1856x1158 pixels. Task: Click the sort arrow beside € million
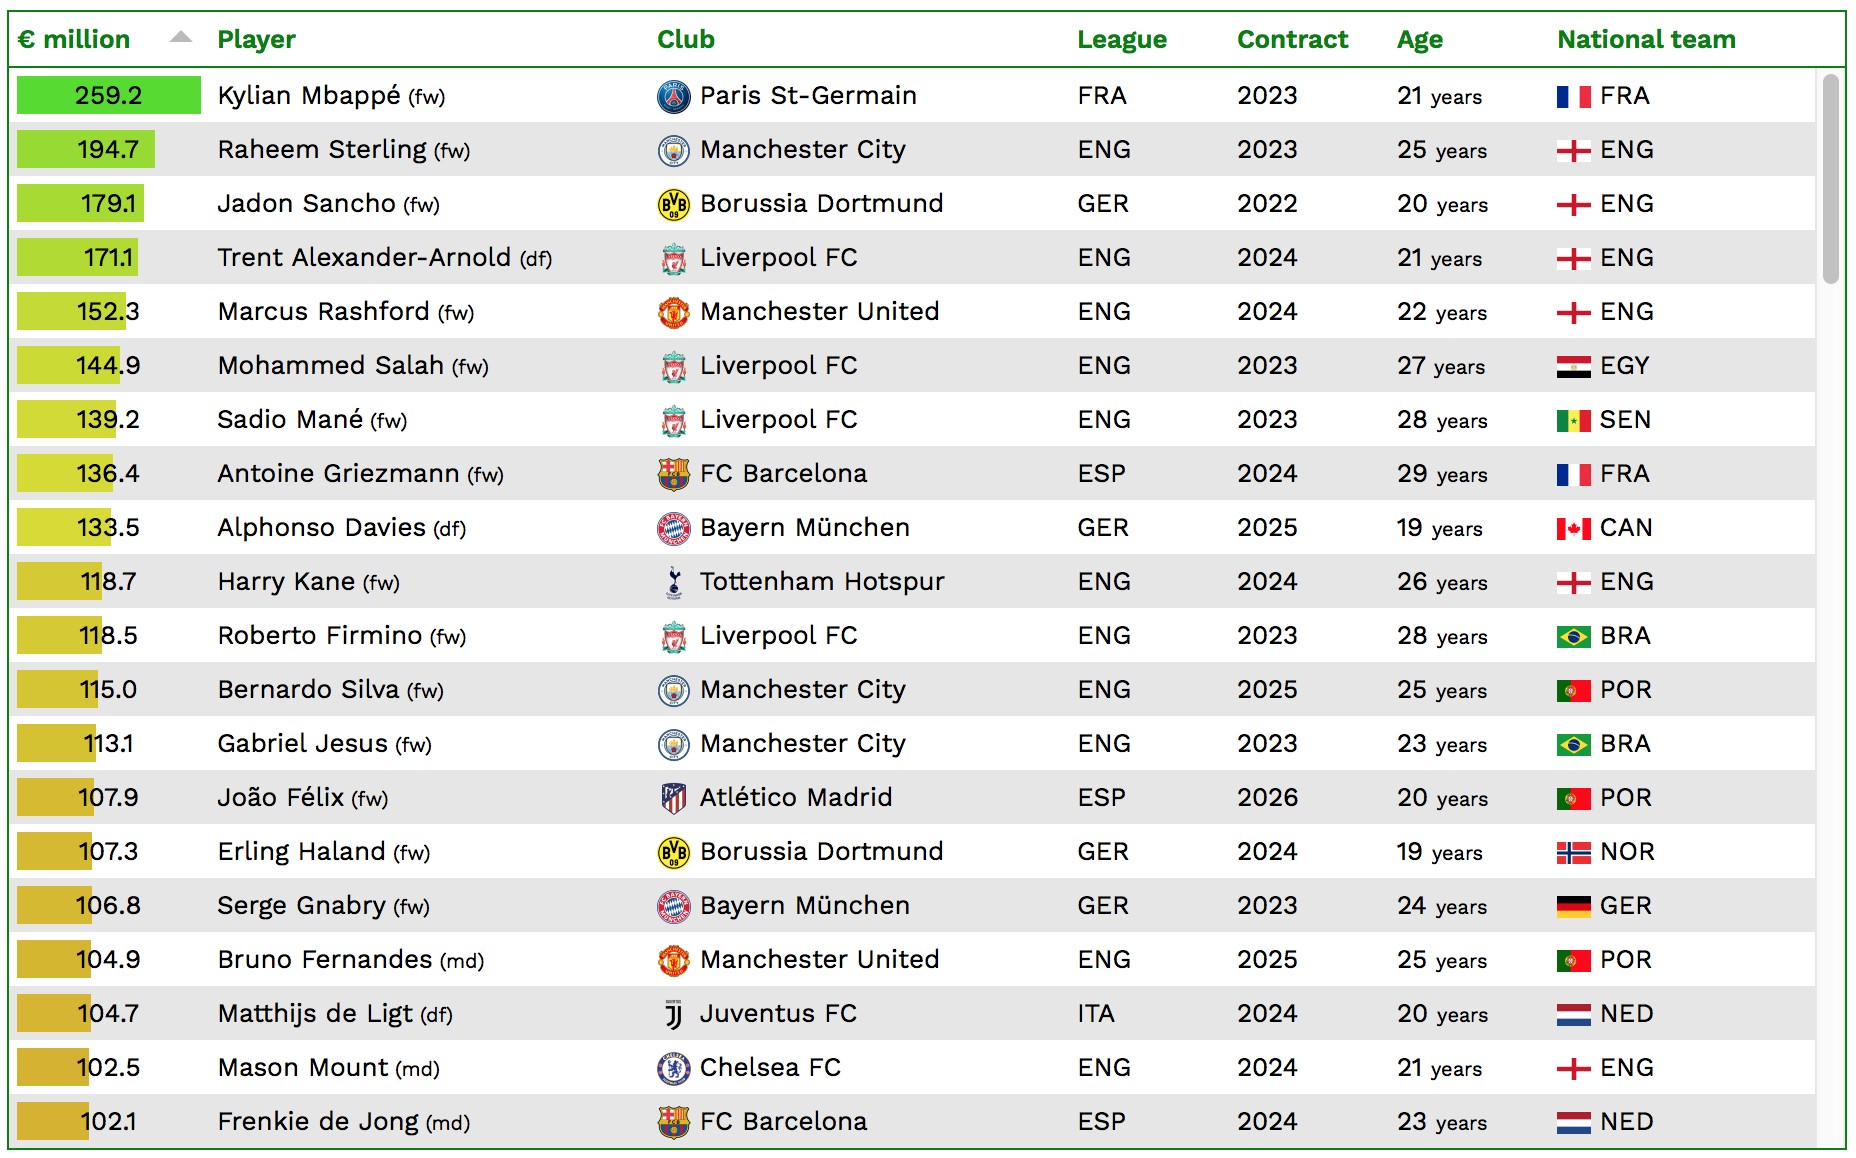[180, 37]
